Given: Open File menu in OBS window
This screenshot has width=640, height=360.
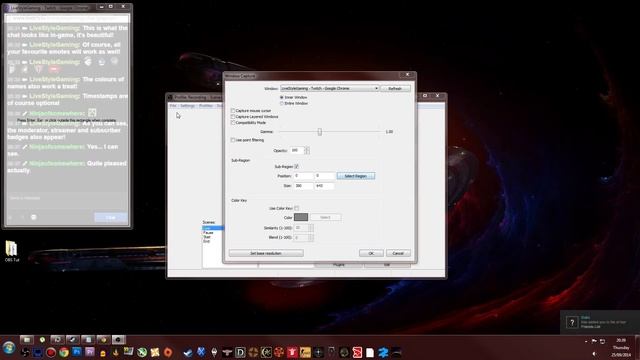Looking at the screenshot, I should pos(173,106).
